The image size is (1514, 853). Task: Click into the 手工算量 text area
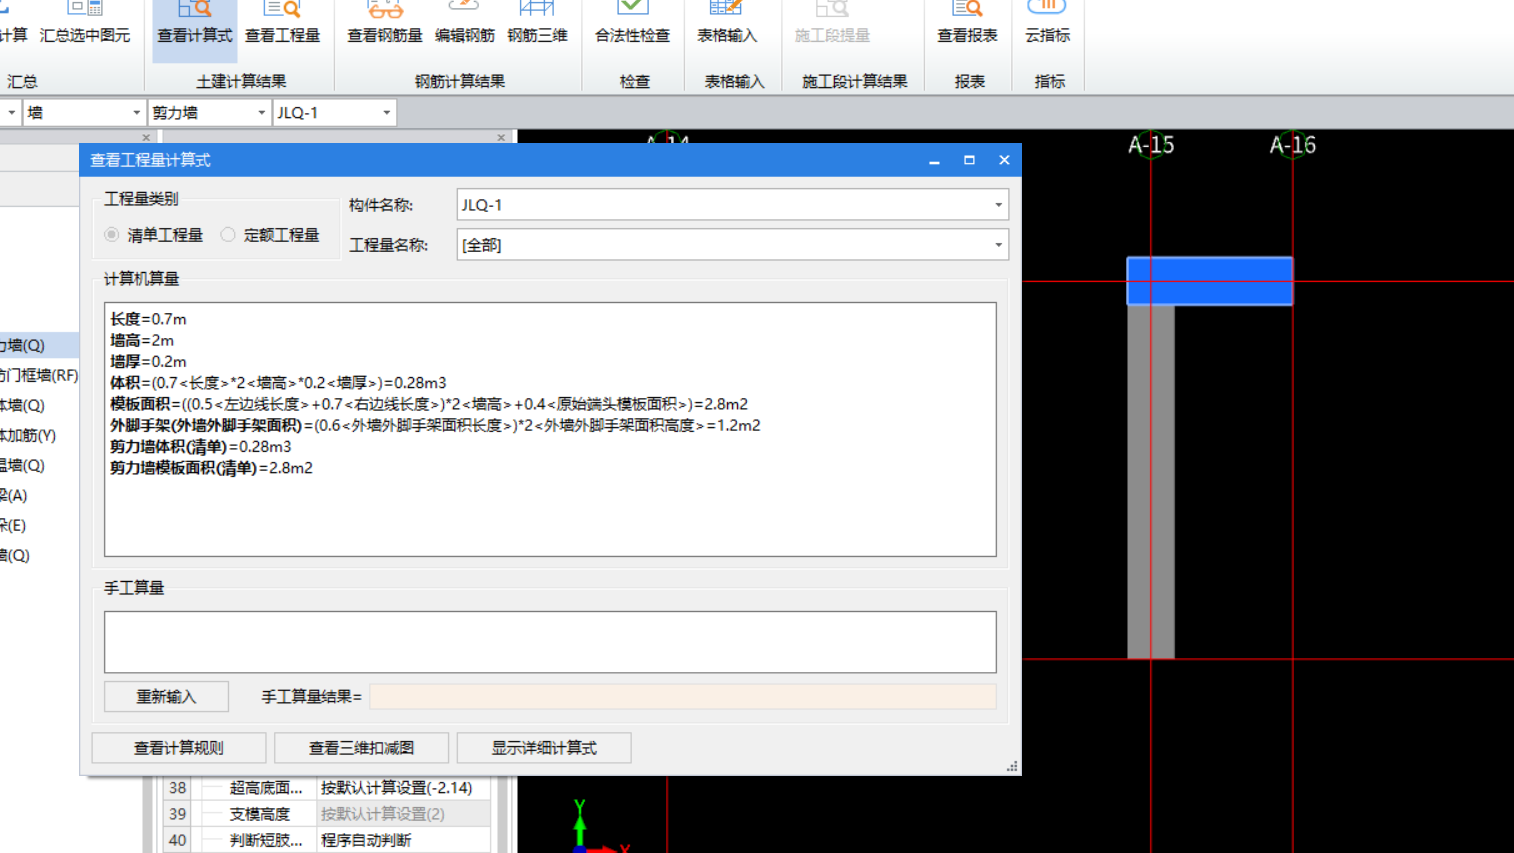[550, 642]
